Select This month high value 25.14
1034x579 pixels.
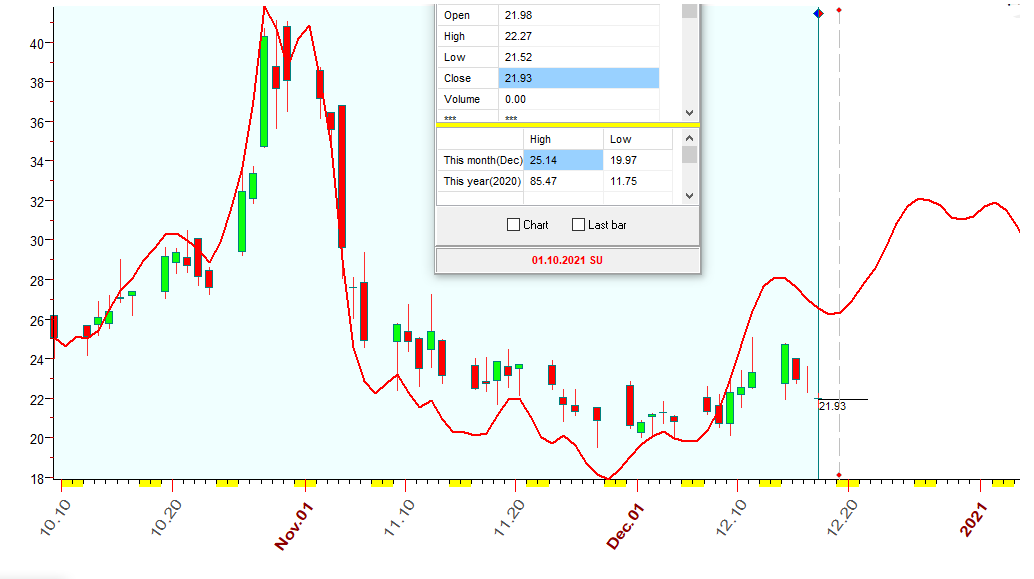[x=563, y=160]
